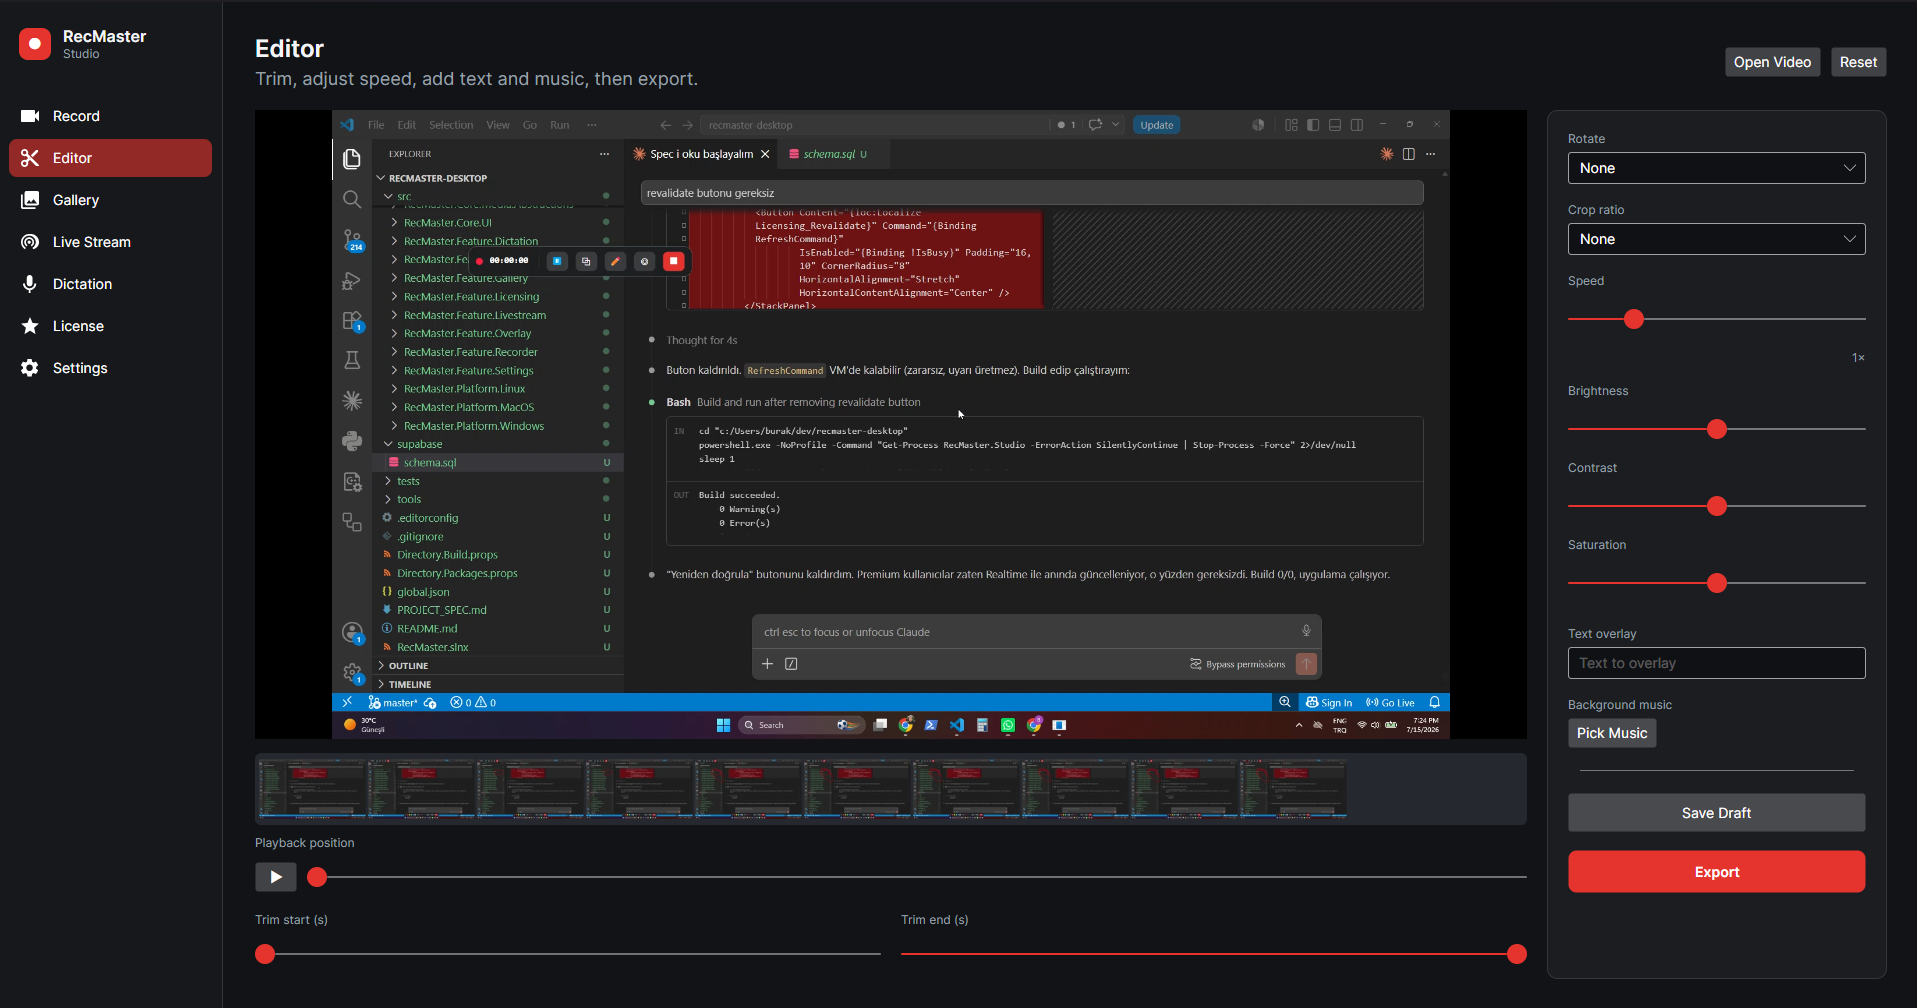Image resolution: width=1917 pixels, height=1008 pixels.
Task: Go to Live Stream in the sidebar
Action: [110, 242]
